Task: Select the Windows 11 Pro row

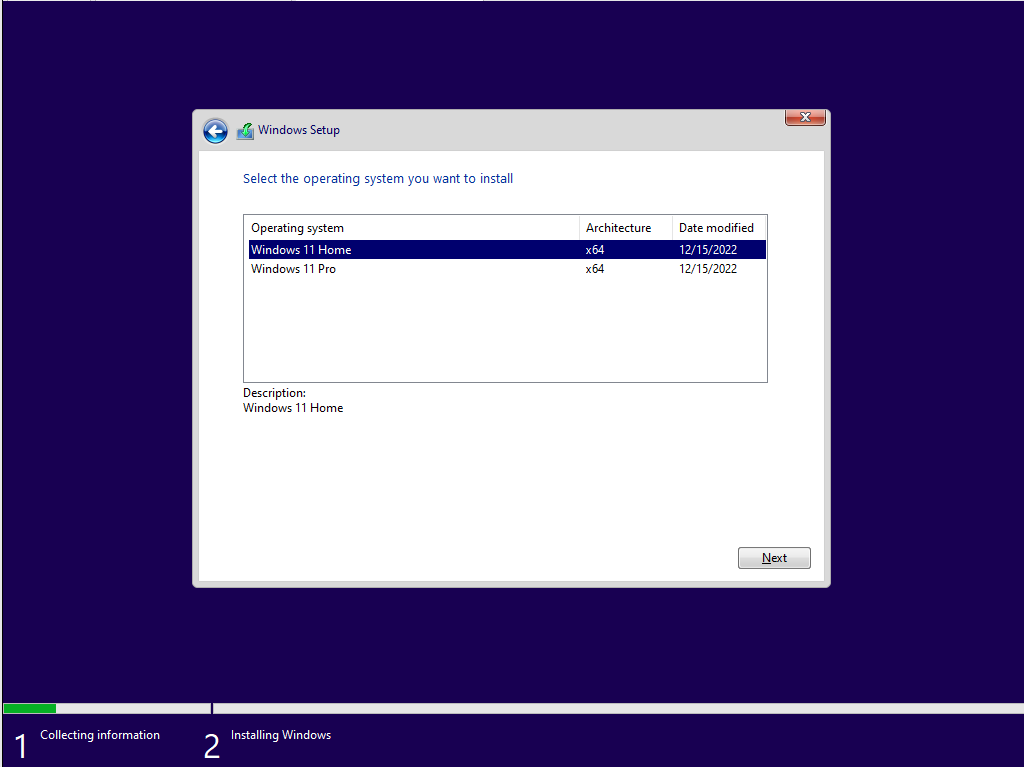Action: [507, 269]
